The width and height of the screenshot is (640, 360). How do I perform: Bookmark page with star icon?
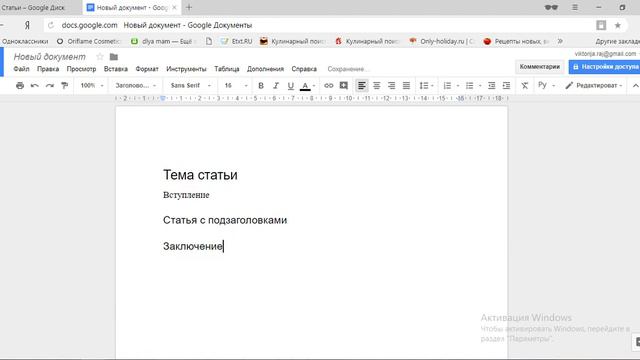(x=618, y=25)
